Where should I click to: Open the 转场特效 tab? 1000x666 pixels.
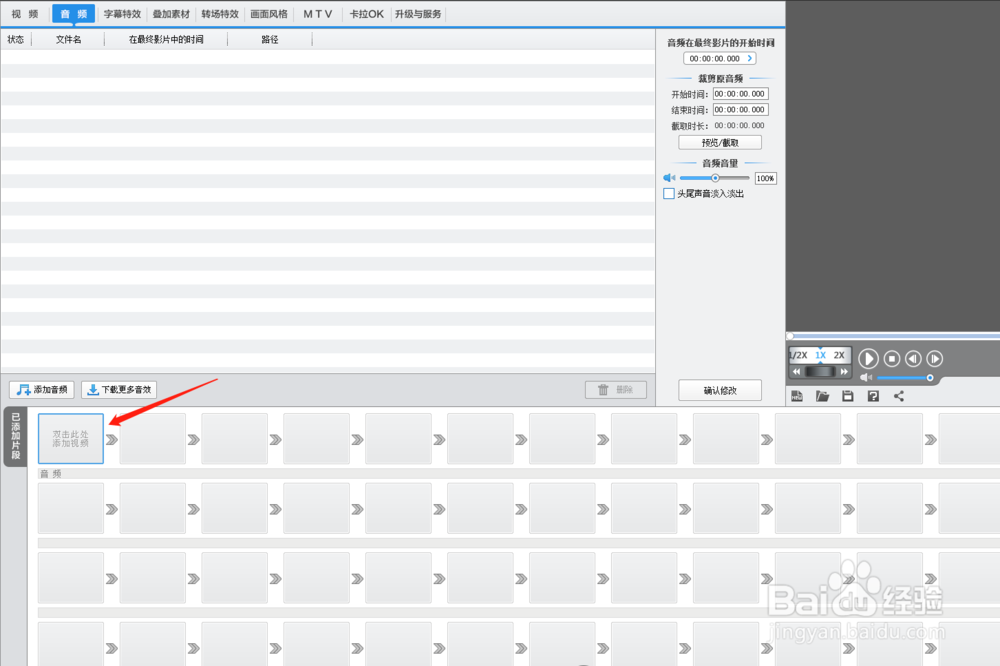tap(219, 14)
